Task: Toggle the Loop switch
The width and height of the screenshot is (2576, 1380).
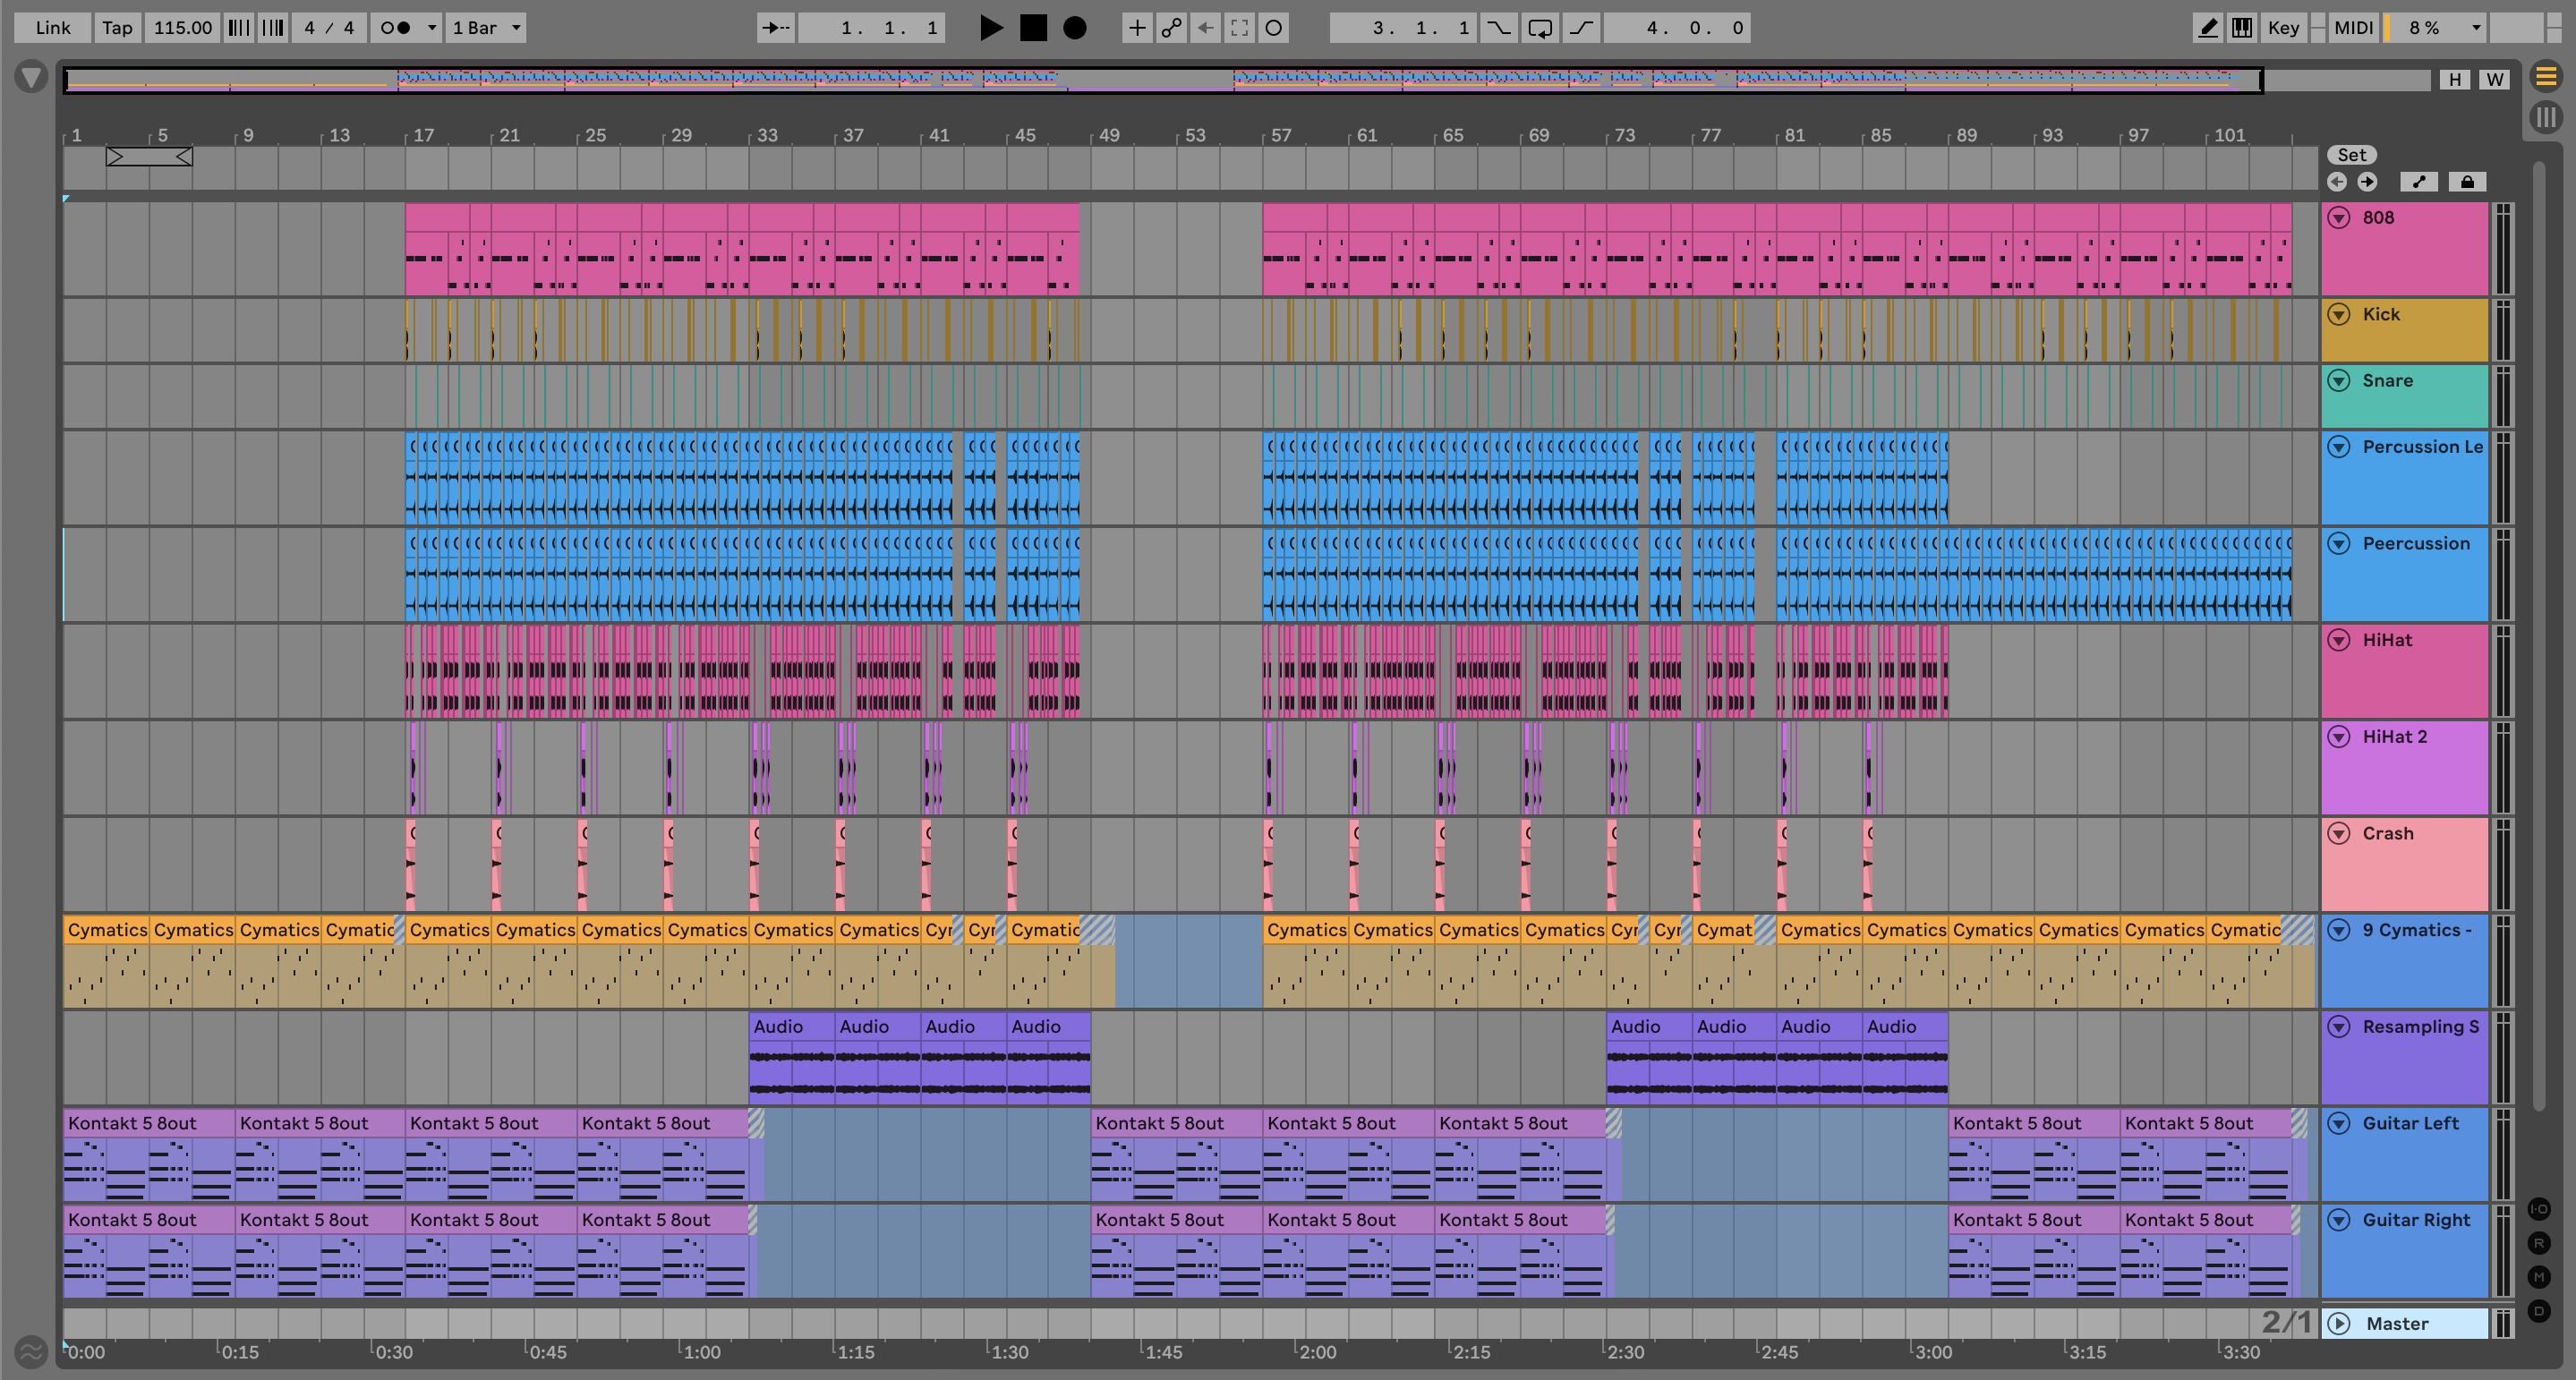Action: coord(1540,28)
